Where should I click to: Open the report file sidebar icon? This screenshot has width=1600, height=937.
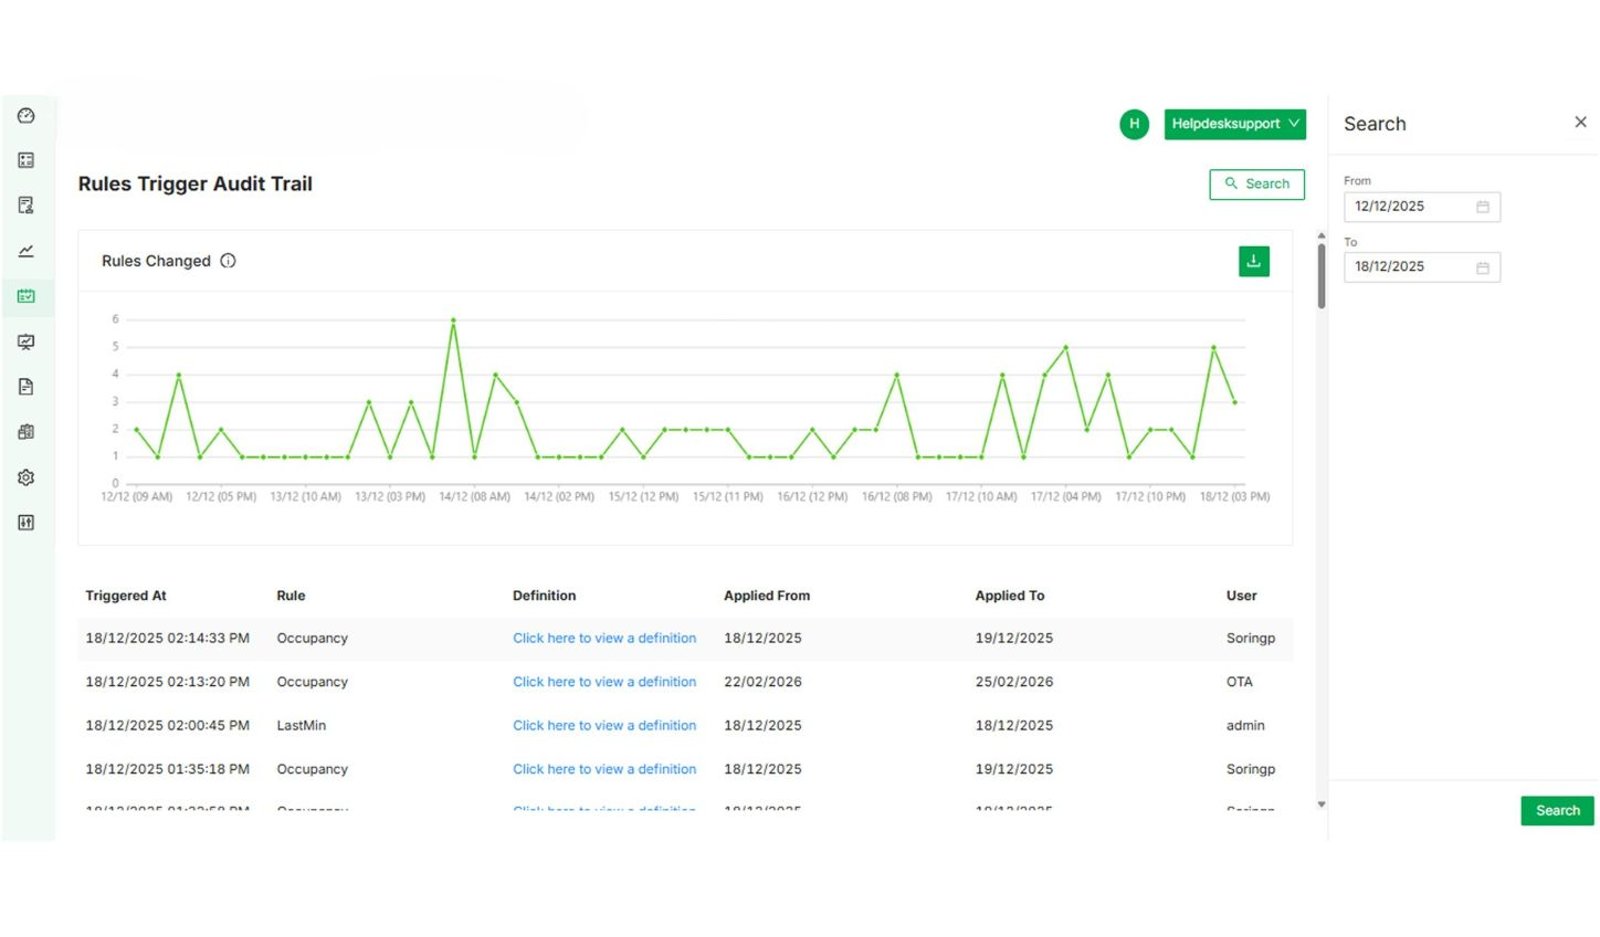pyautogui.click(x=26, y=387)
